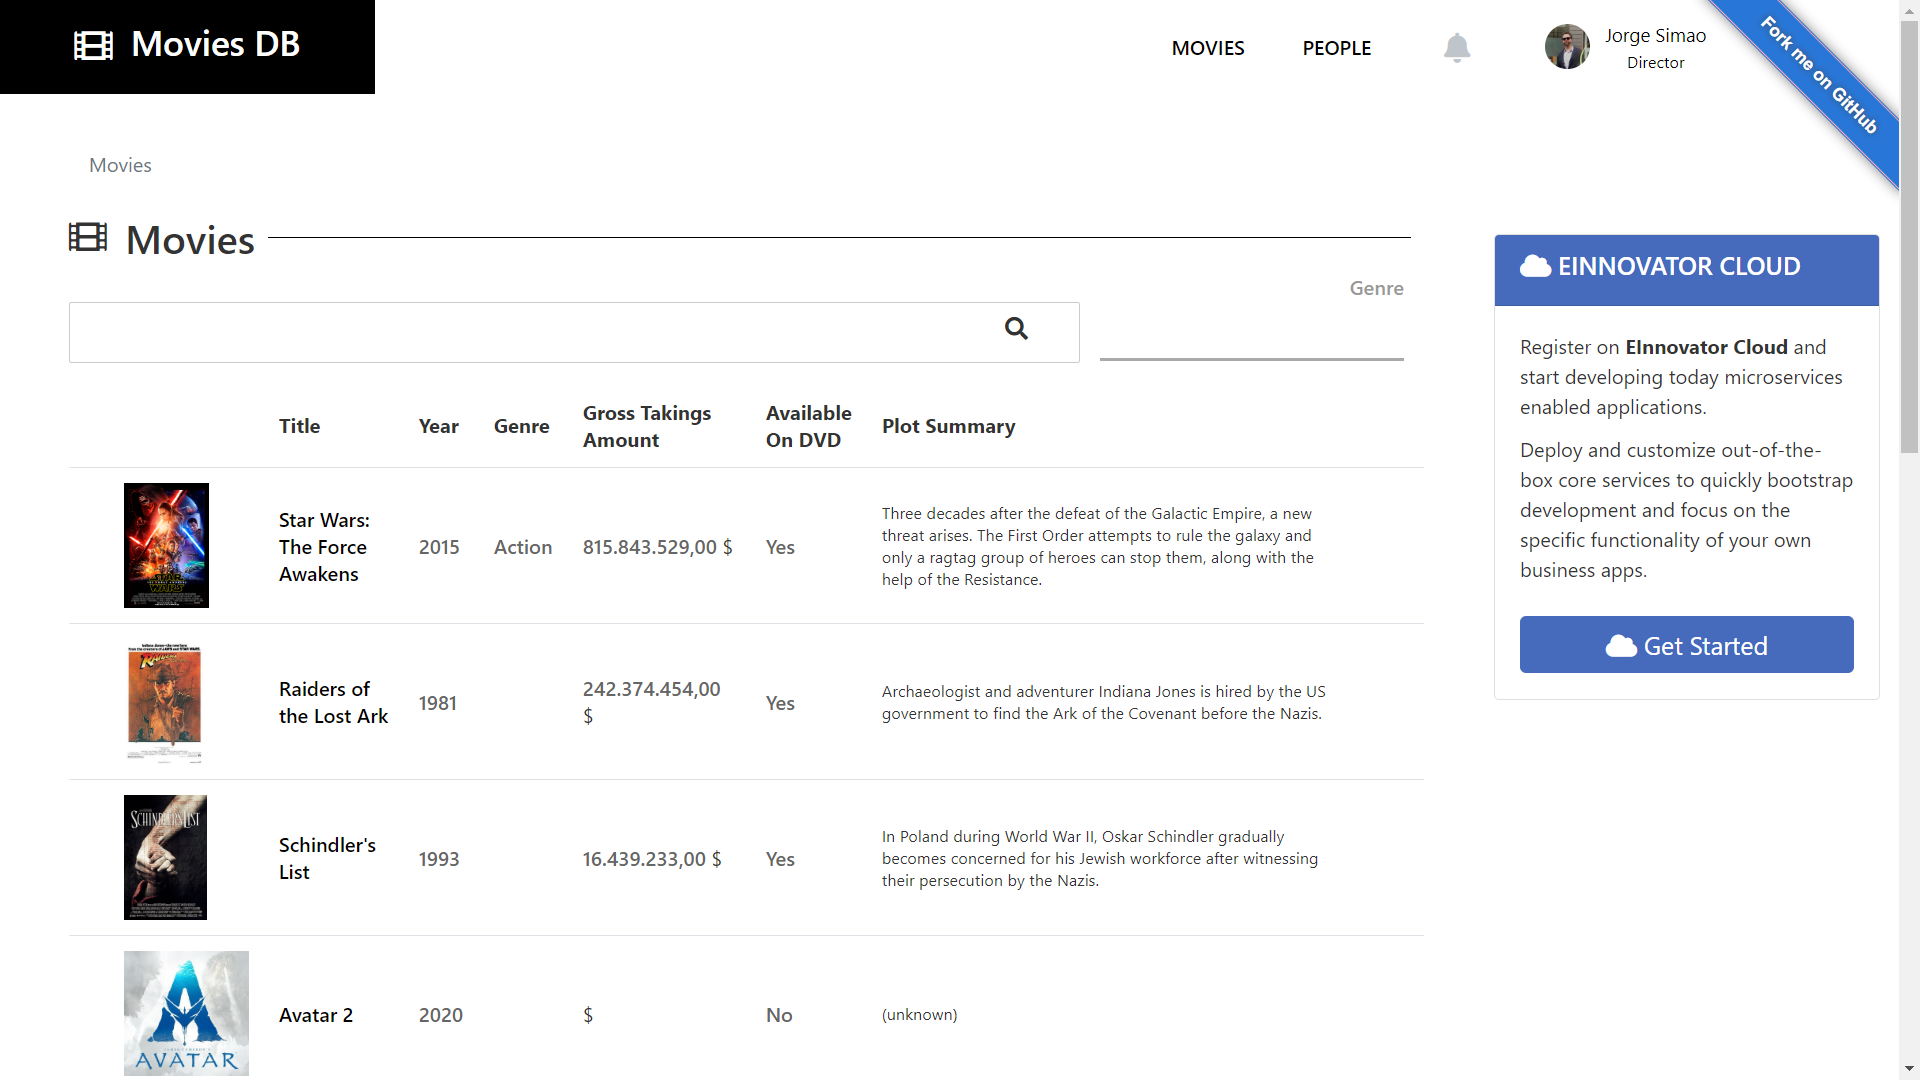The width and height of the screenshot is (1920, 1080).
Task: Click the Galactic Empire plot summary text
Action: pos(1098,546)
